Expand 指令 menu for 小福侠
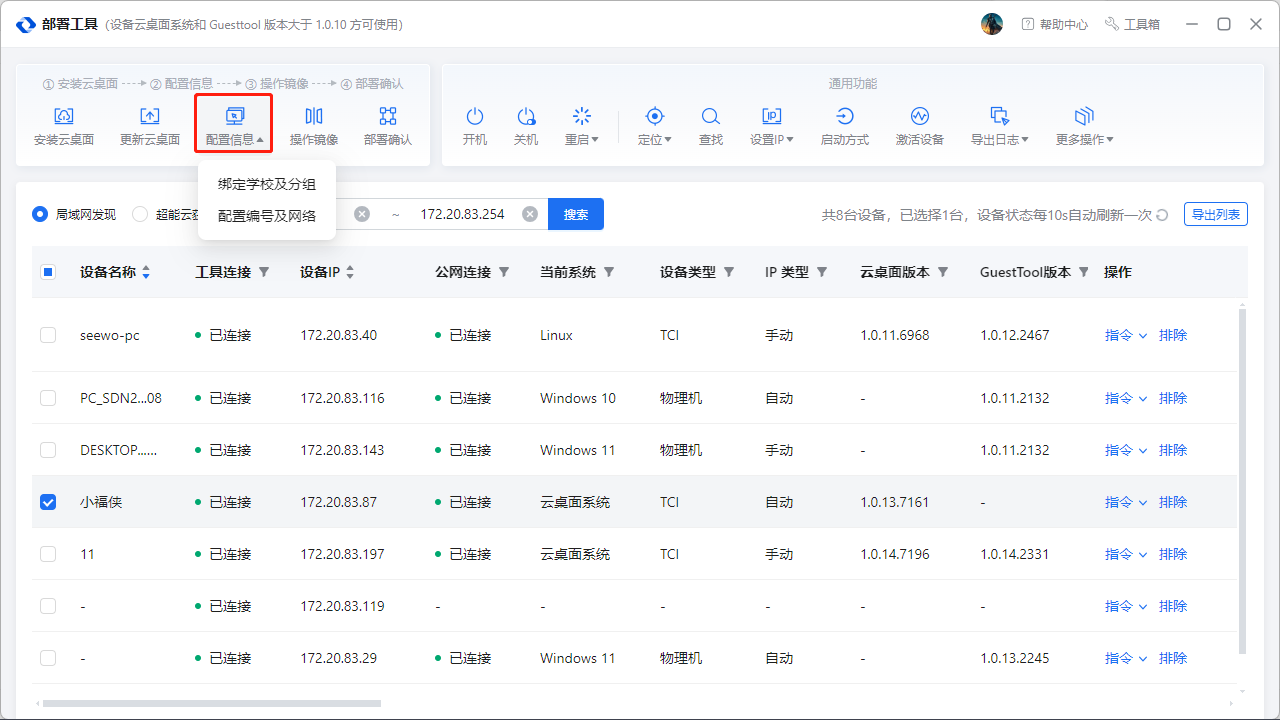The width and height of the screenshot is (1280, 720). coord(1126,502)
